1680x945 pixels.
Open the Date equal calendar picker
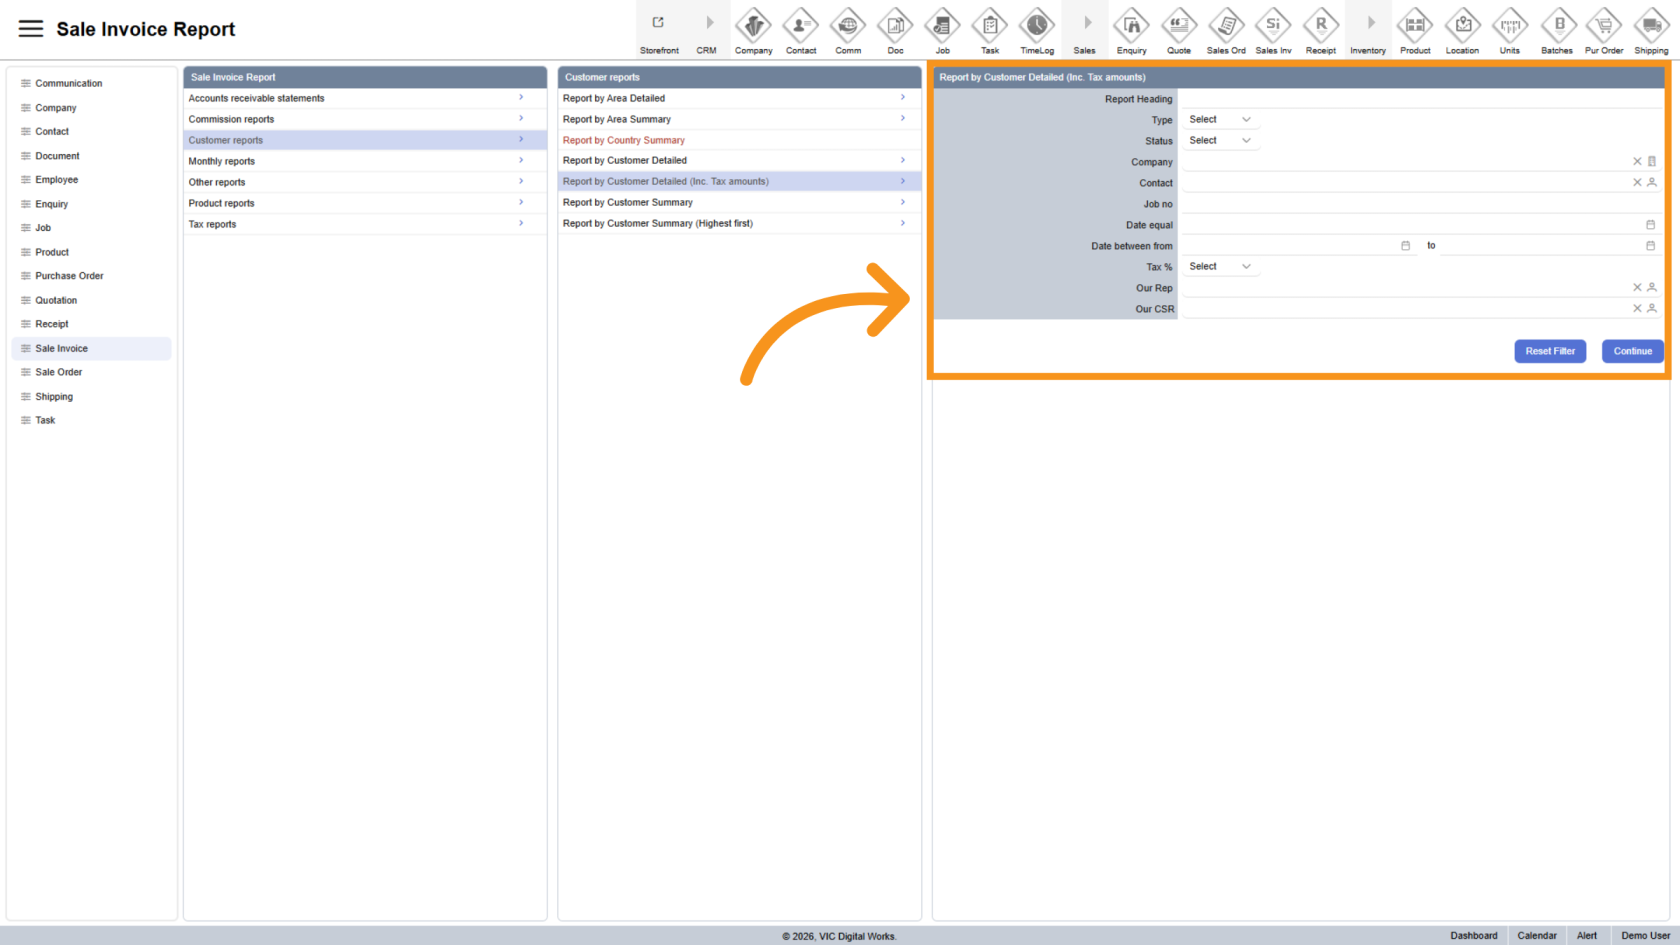[x=1650, y=225]
